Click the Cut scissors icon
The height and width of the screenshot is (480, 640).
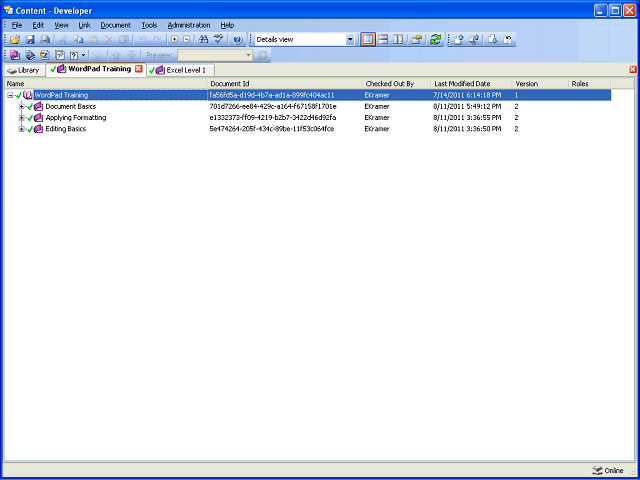(x=63, y=40)
